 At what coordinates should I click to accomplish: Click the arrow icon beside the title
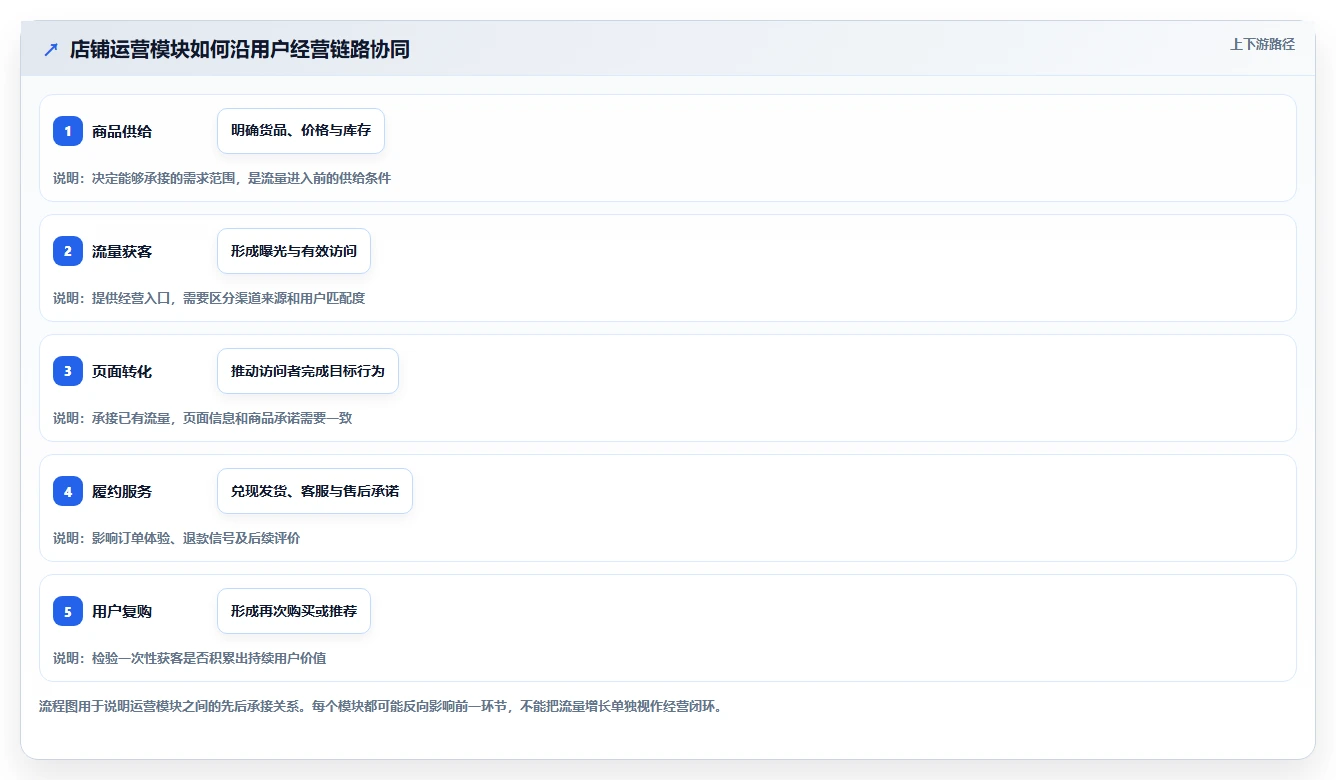[51, 49]
